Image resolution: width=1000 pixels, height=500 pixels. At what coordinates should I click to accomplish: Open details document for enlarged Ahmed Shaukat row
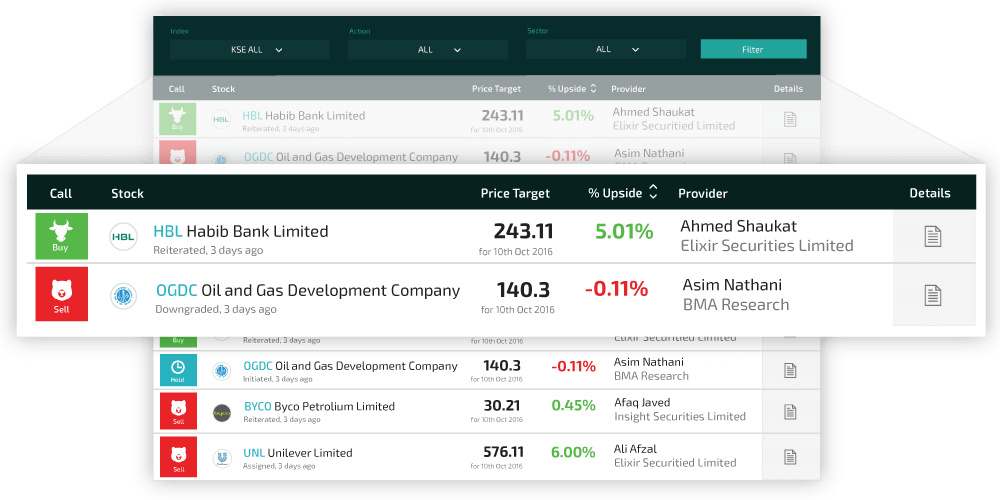click(933, 237)
